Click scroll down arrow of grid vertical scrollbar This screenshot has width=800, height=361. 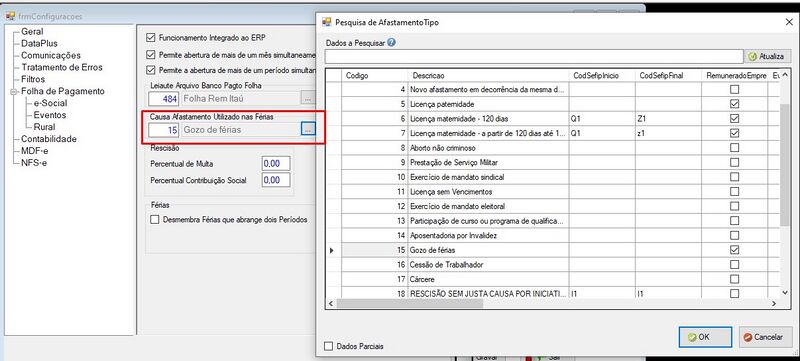coord(785,293)
